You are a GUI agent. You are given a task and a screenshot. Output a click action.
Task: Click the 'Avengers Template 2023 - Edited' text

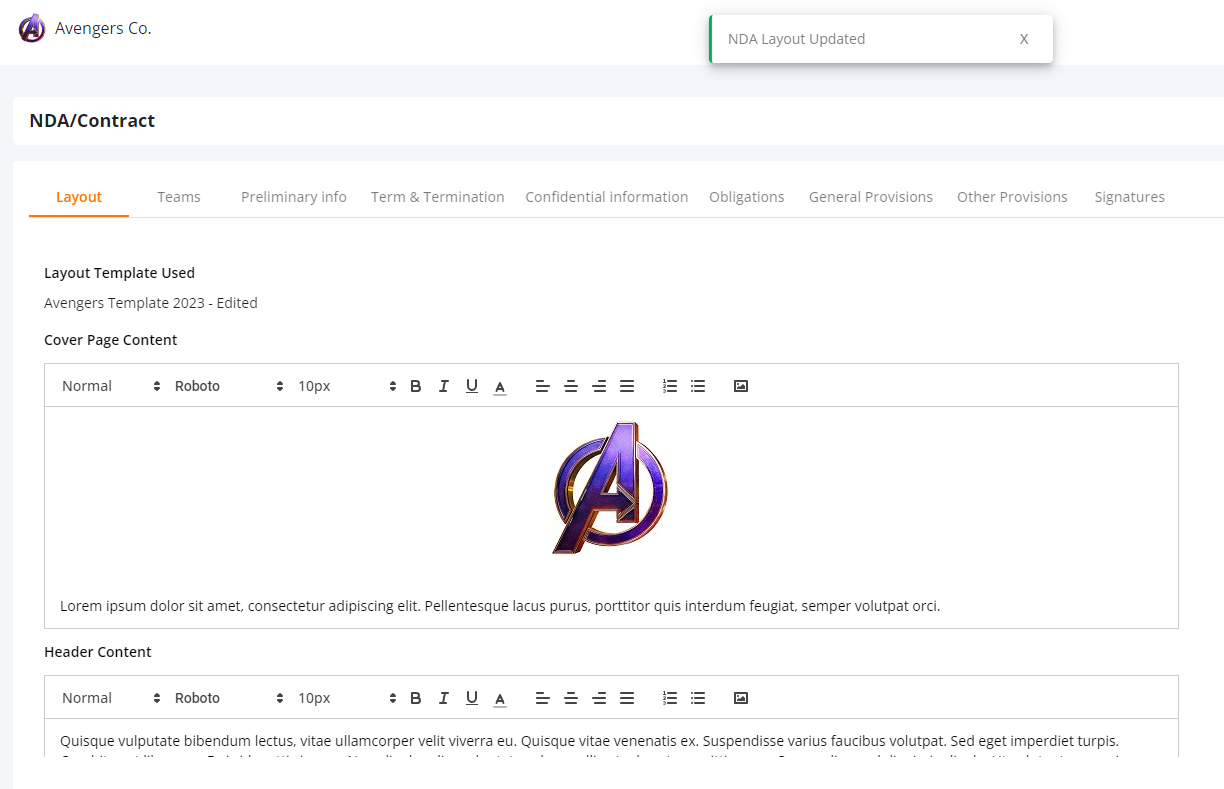tap(151, 303)
